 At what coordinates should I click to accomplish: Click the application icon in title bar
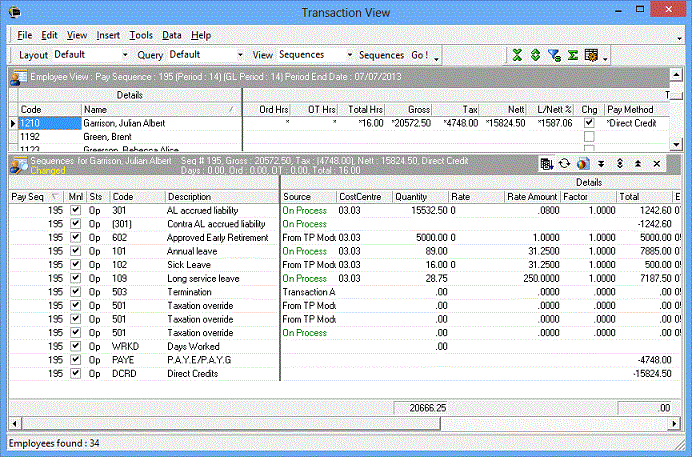(15, 11)
